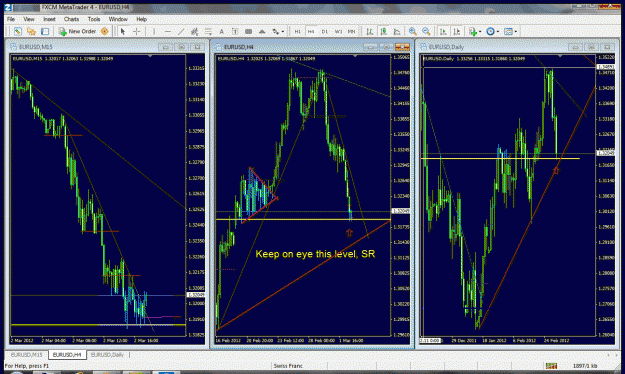The width and height of the screenshot is (625, 374).
Task: Select the text 'A' tool
Action: click(222, 31)
